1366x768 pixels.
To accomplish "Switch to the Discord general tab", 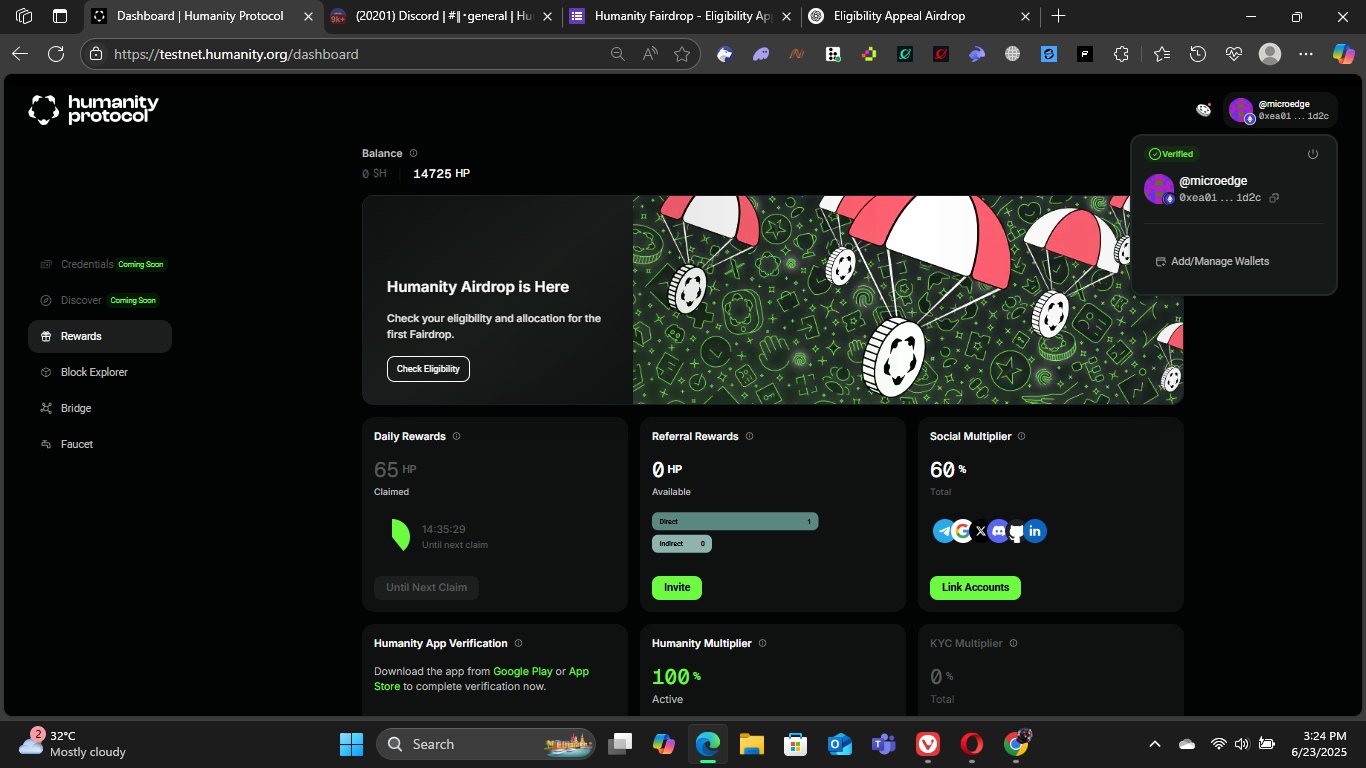I will point(441,16).
